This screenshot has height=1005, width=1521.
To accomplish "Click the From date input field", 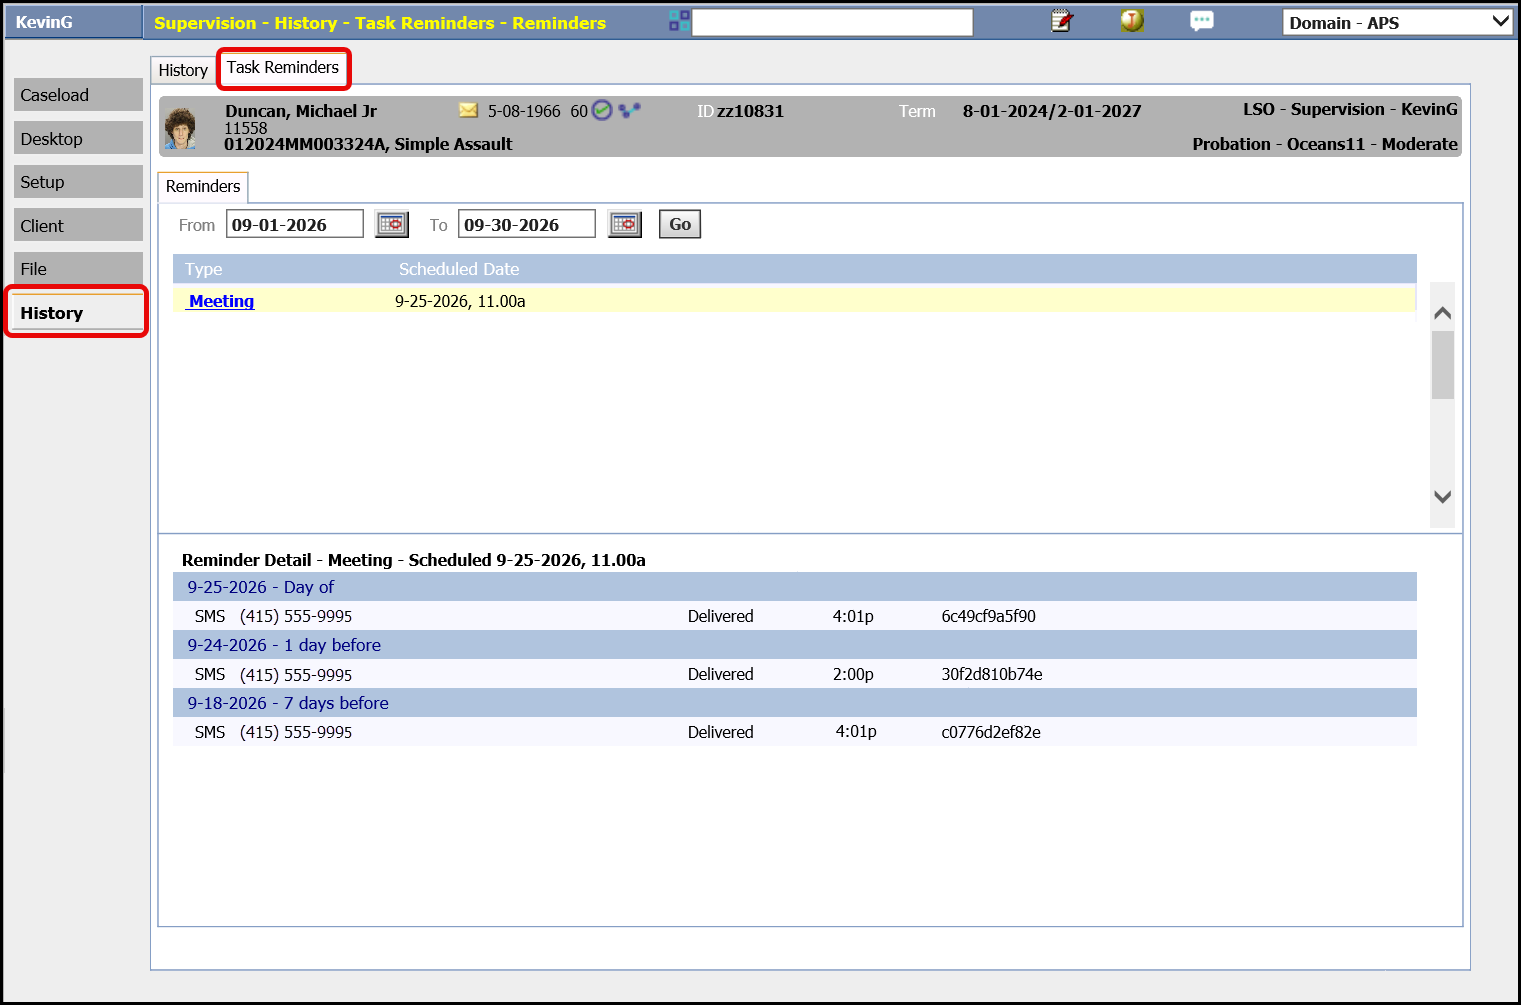I will pyautogui.click(x=295, y=224).
